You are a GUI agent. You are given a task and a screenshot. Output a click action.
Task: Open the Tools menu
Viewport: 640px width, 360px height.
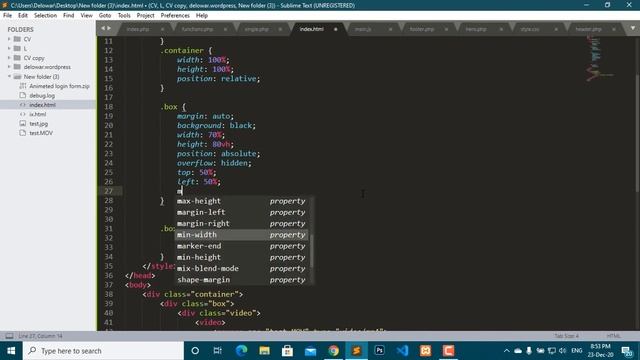tap(124, 16)
